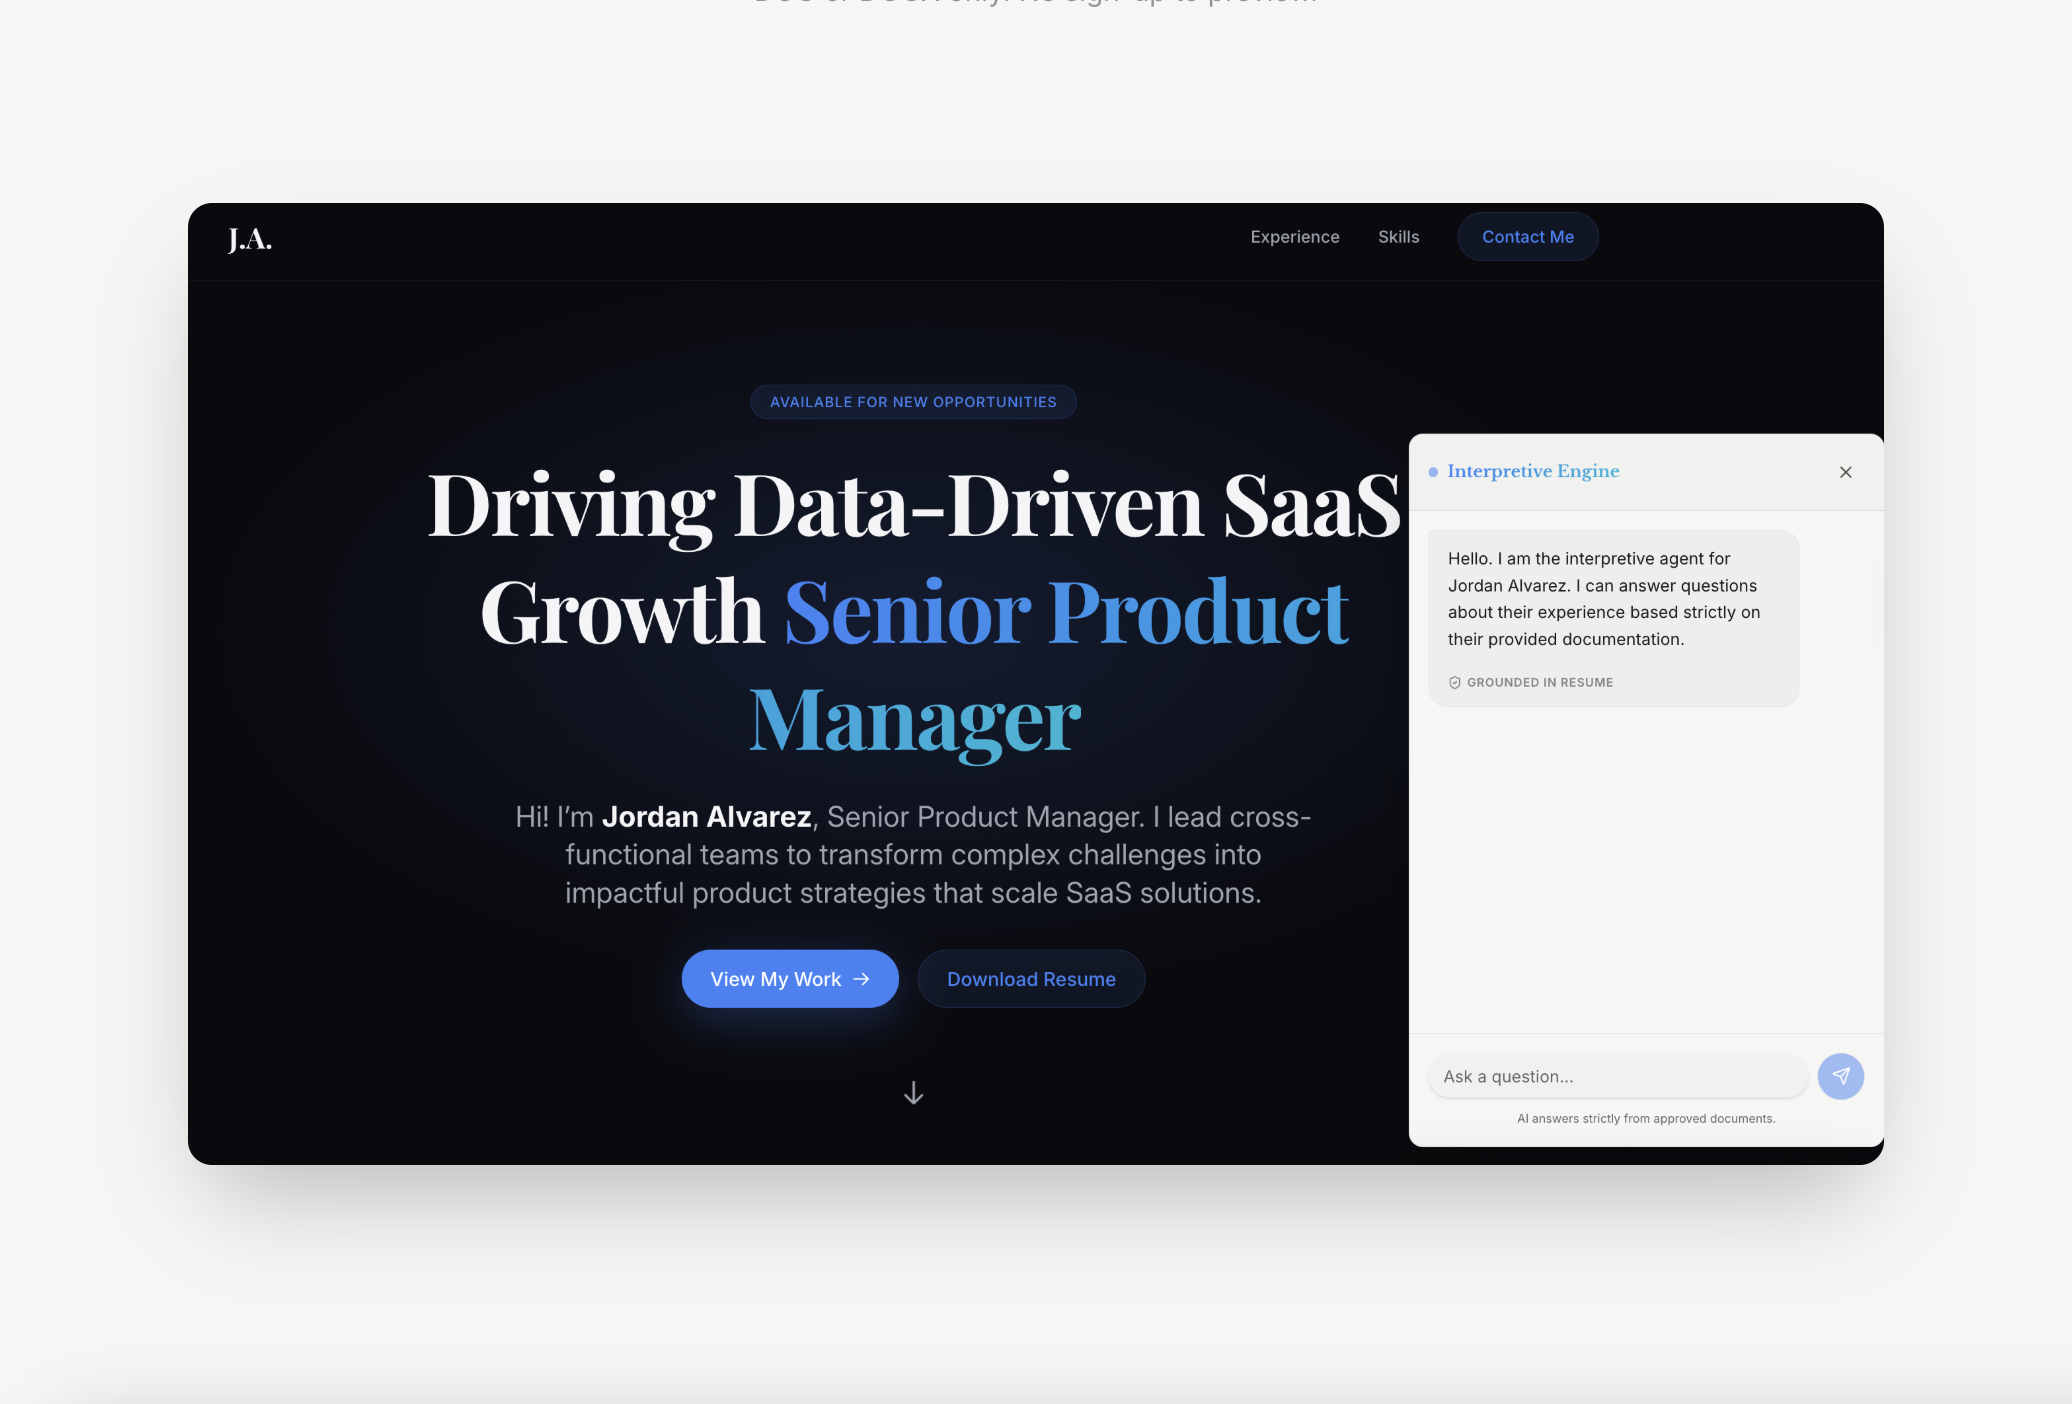Click View My Work

(x=790, y=979)
